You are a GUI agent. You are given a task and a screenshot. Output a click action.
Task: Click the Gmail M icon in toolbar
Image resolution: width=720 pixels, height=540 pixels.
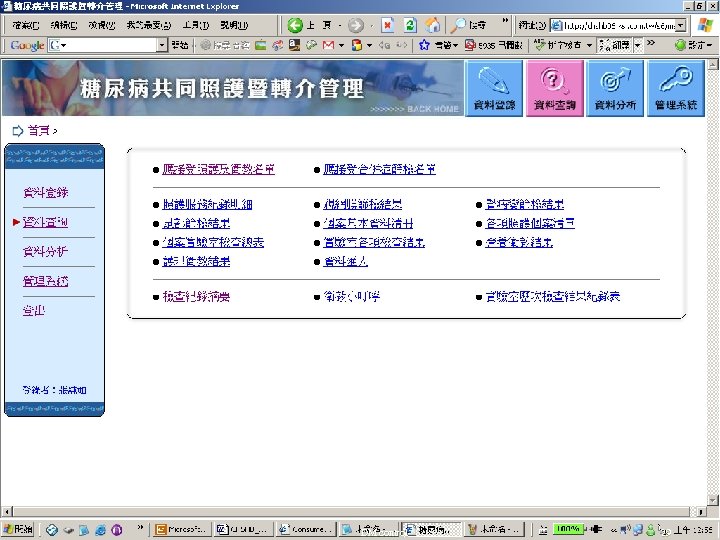click(x=328, y=45)
